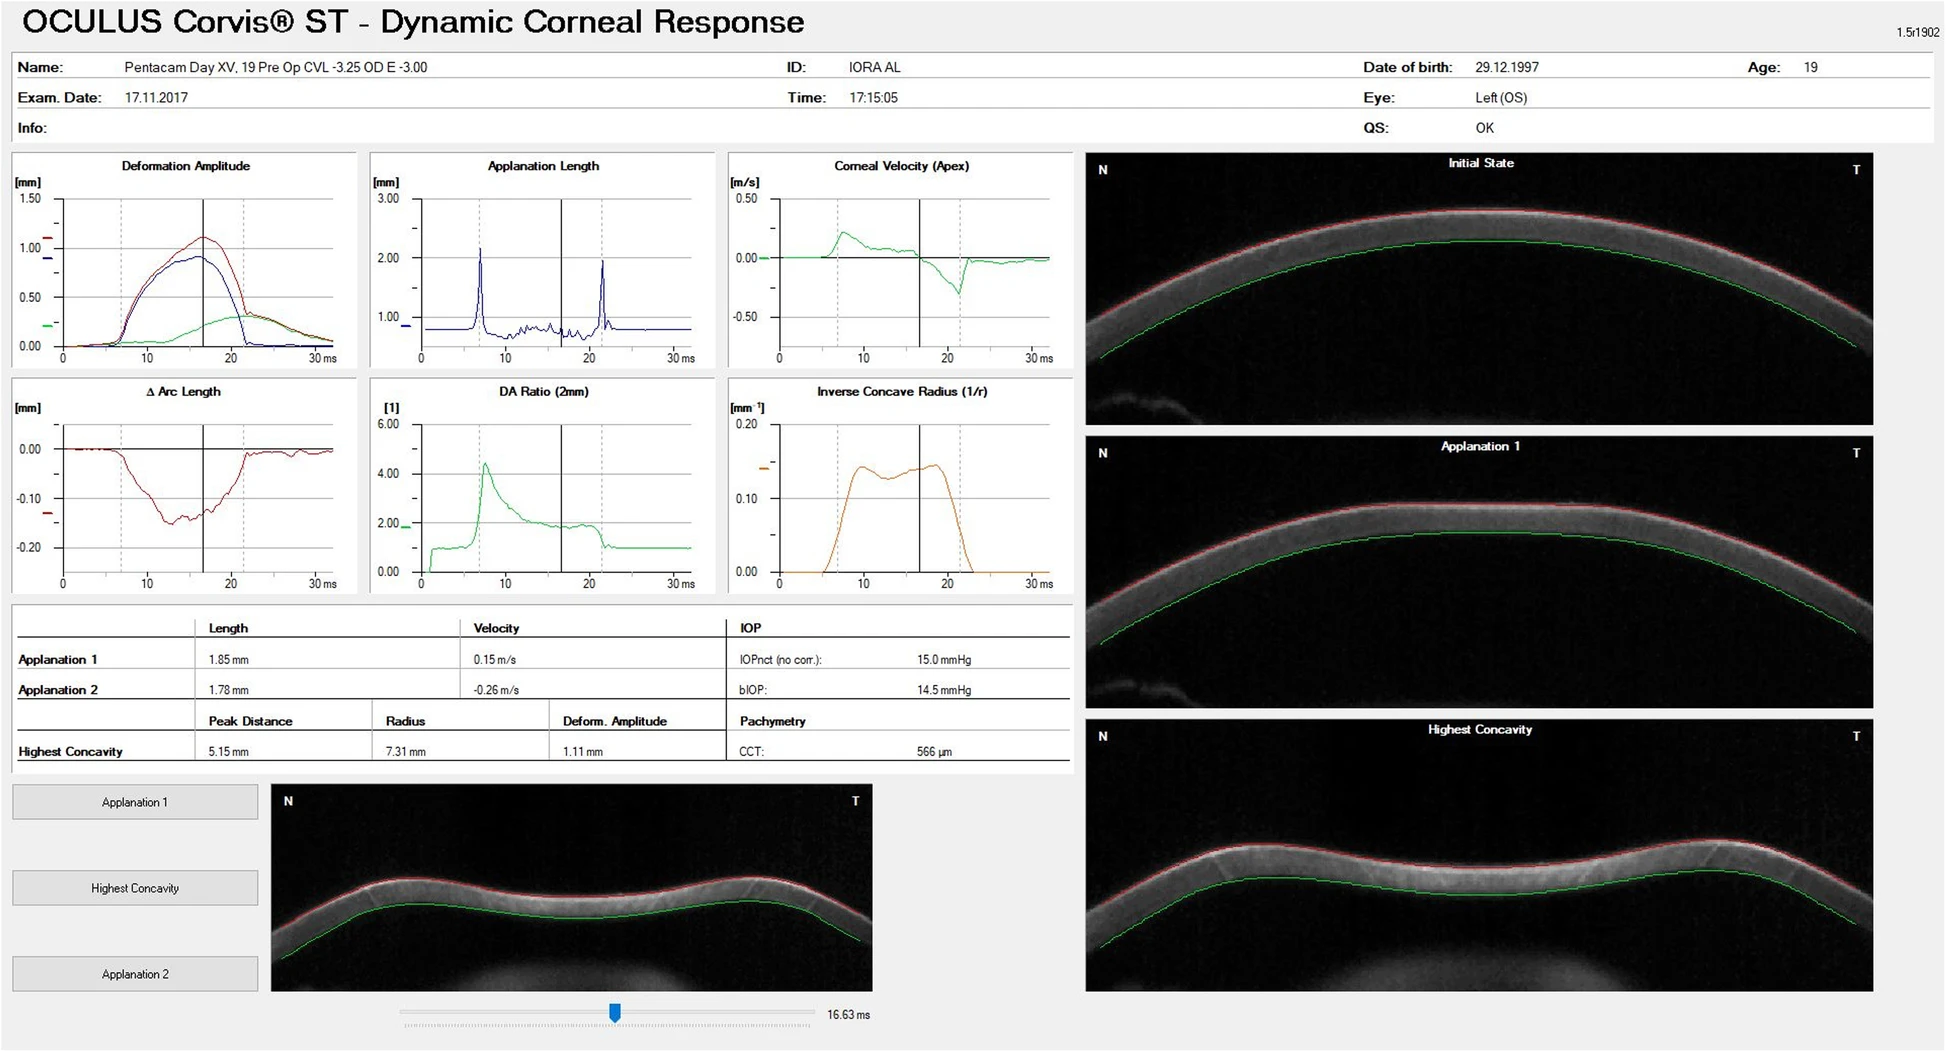Viewport: 1946px width, 1052px height.
Task: Open the right-side Highest Concavity cornea image
Action: [1479, 855]
